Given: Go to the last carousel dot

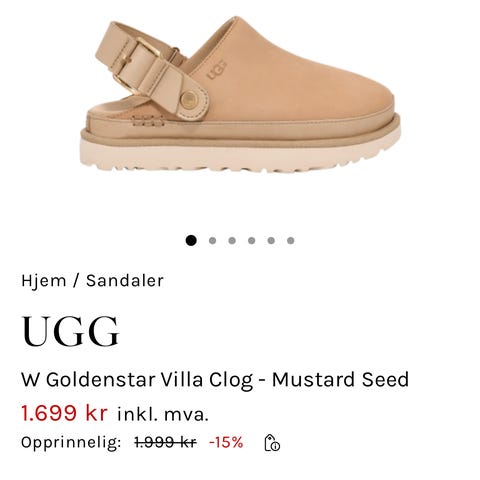Looking at the screenshot, I should (x=291, y=240).
